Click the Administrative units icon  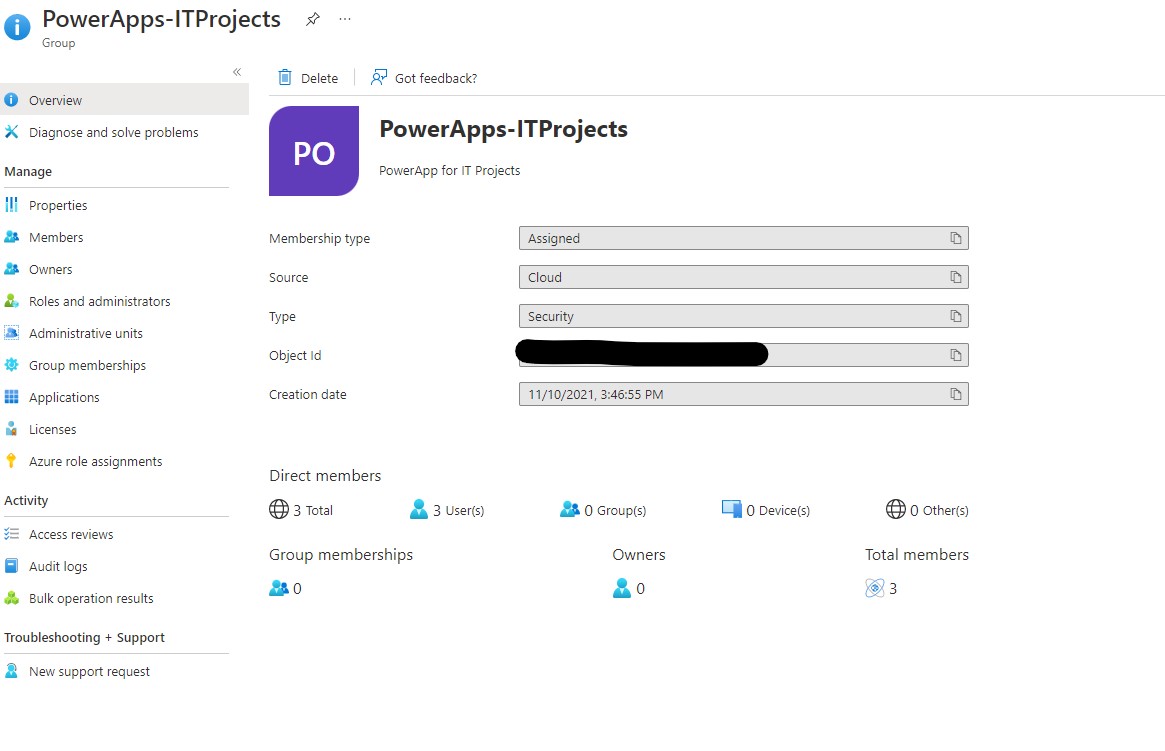(11, 333)
